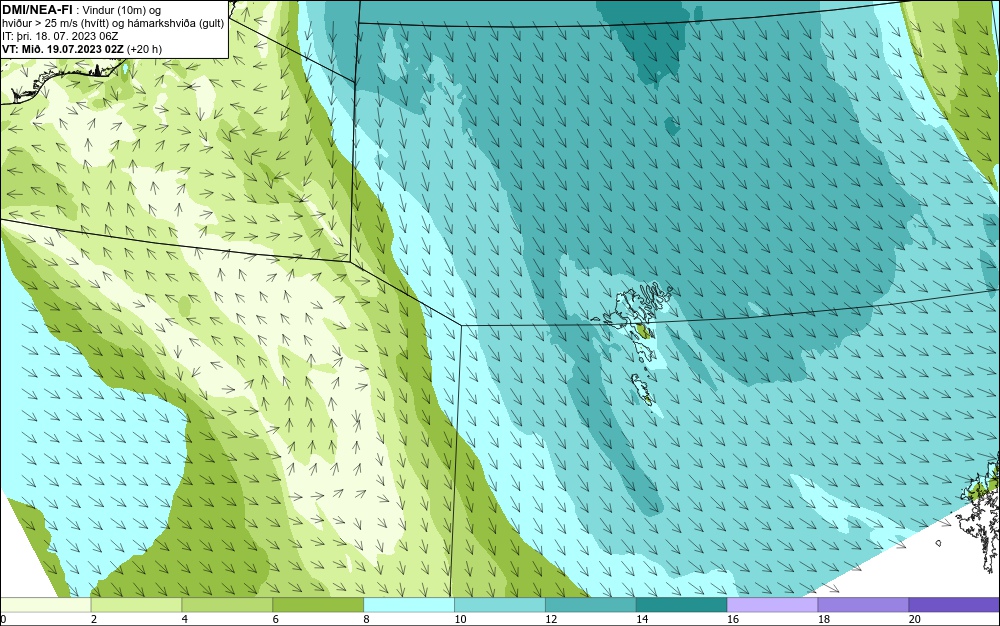Click the 18–20 m/s purple legend swatch
Image resolution: width=1000 pixels, height=626 pixels.
coord(863,605)
